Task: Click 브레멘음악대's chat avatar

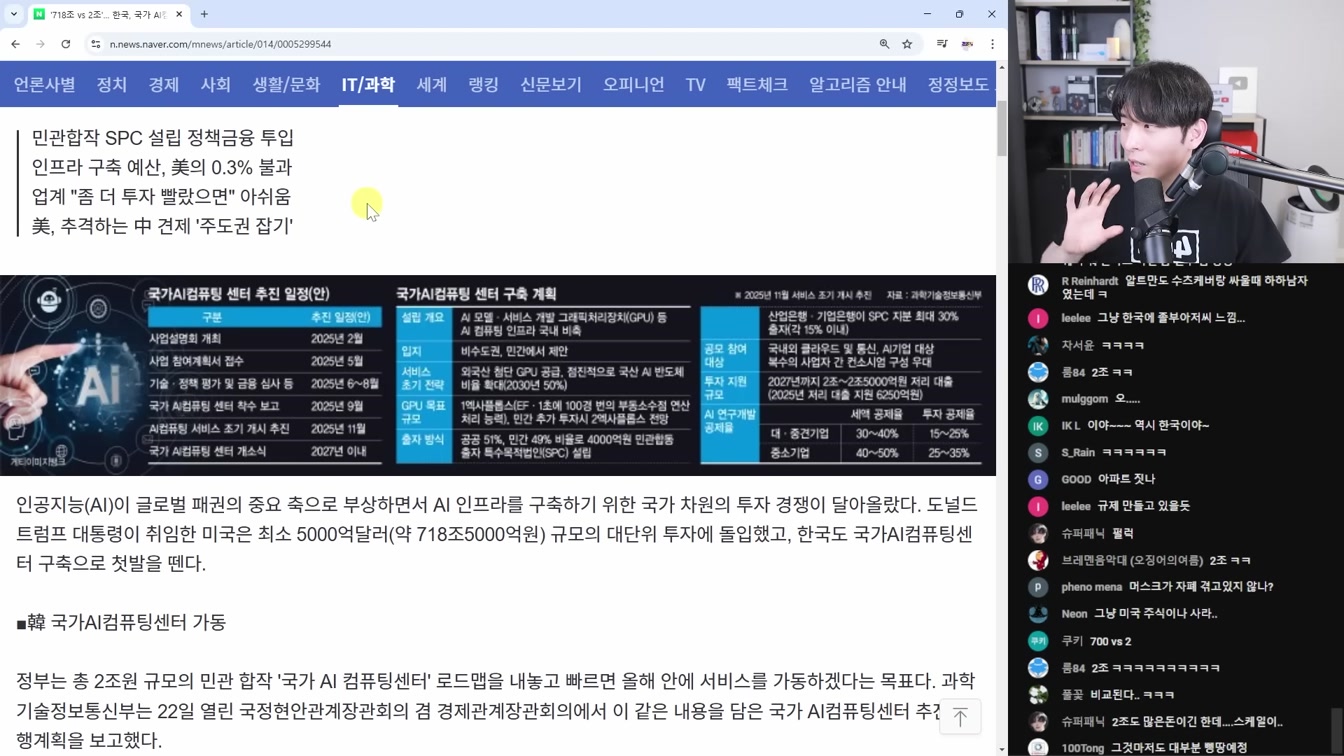Action: (x=1038, y=560)
